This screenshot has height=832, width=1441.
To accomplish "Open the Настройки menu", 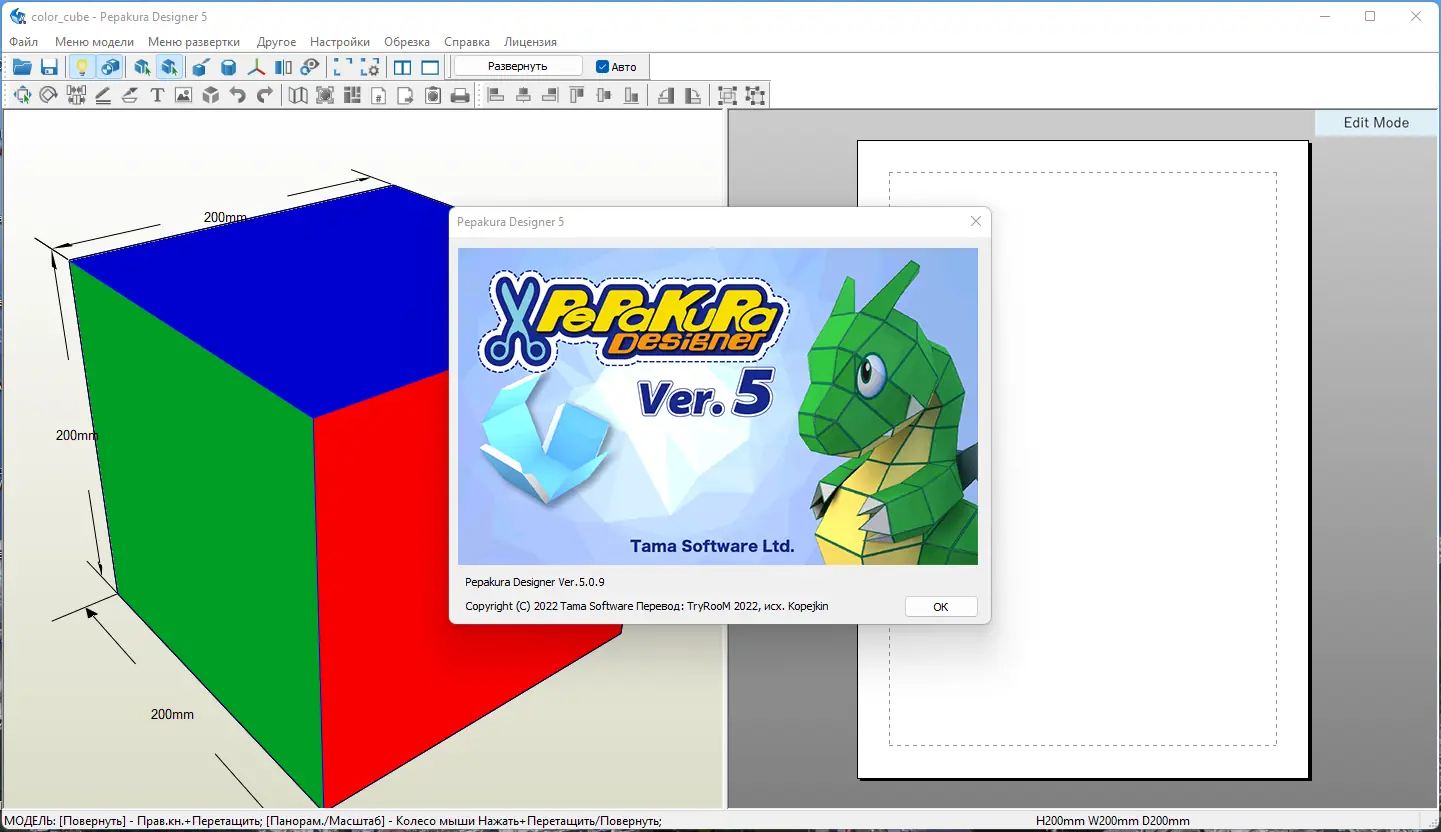I will pos(340,42).
